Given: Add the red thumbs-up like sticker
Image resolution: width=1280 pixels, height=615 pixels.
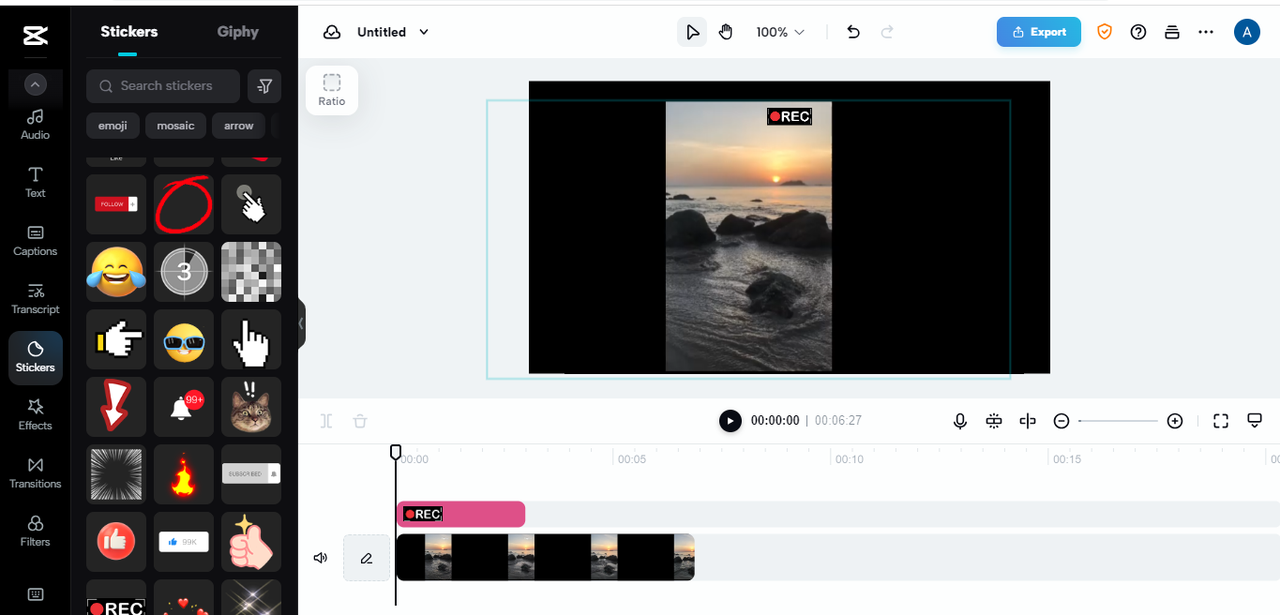Looking at the screenshot, I should pyautogui.click(x=116, y=541).
